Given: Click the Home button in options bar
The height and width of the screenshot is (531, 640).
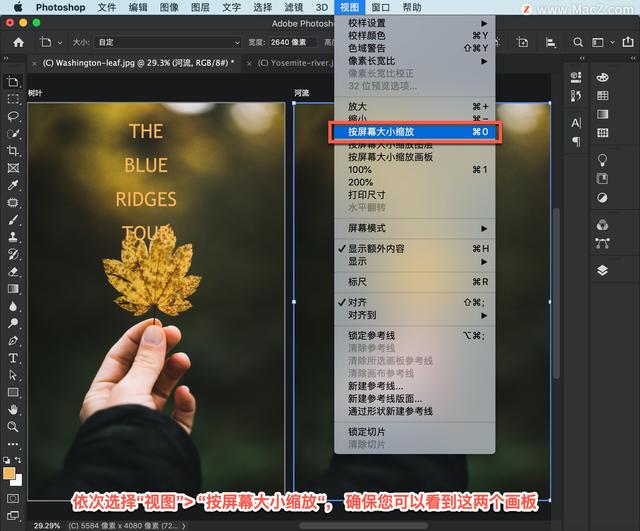Looking at the screenshot, I should (18, 42).
